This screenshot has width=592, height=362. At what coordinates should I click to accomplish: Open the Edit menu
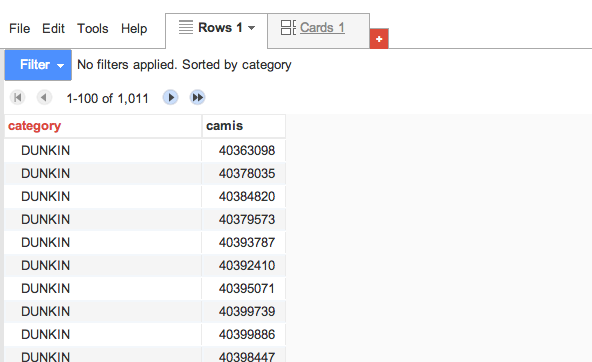tap(53, 29)
